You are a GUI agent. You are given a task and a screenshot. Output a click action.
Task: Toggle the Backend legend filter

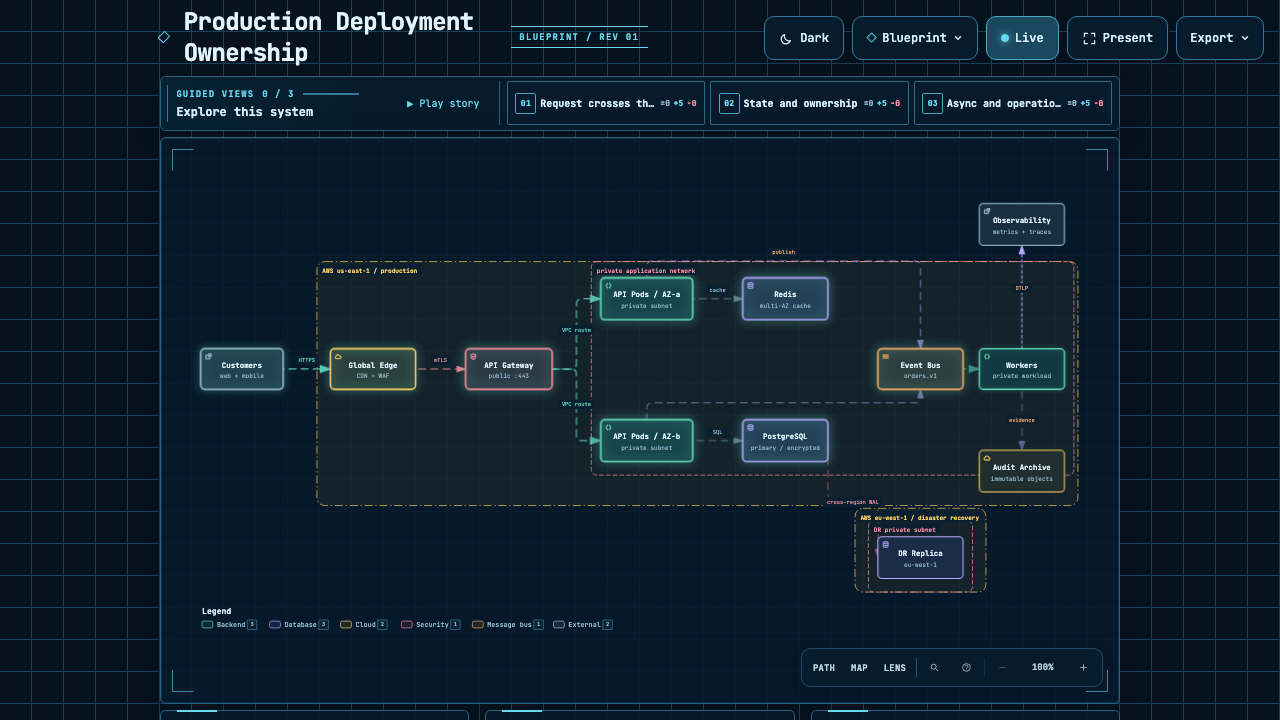[229, 624]
